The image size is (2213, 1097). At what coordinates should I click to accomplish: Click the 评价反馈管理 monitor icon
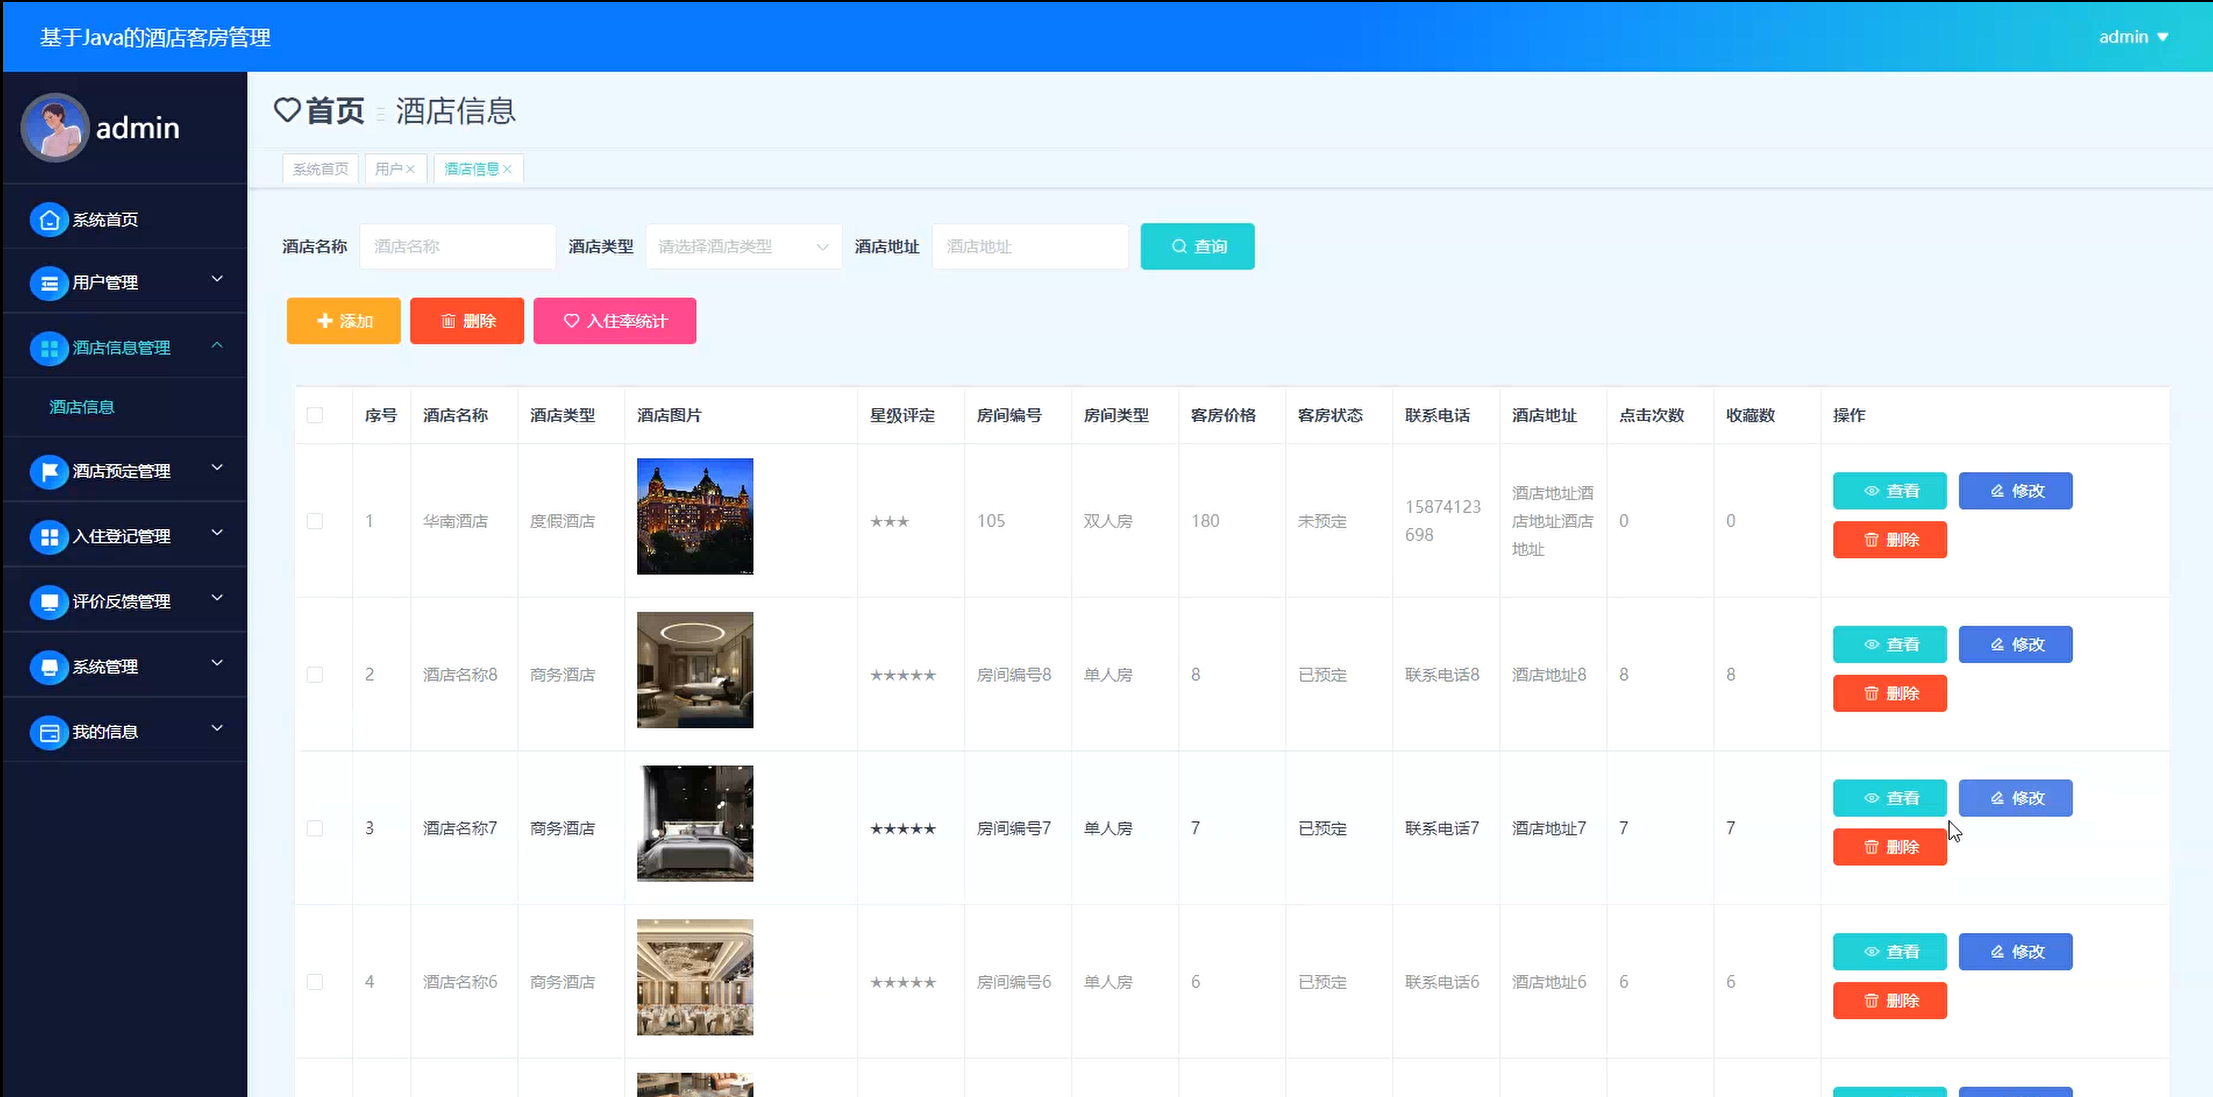tap(49, 601)
